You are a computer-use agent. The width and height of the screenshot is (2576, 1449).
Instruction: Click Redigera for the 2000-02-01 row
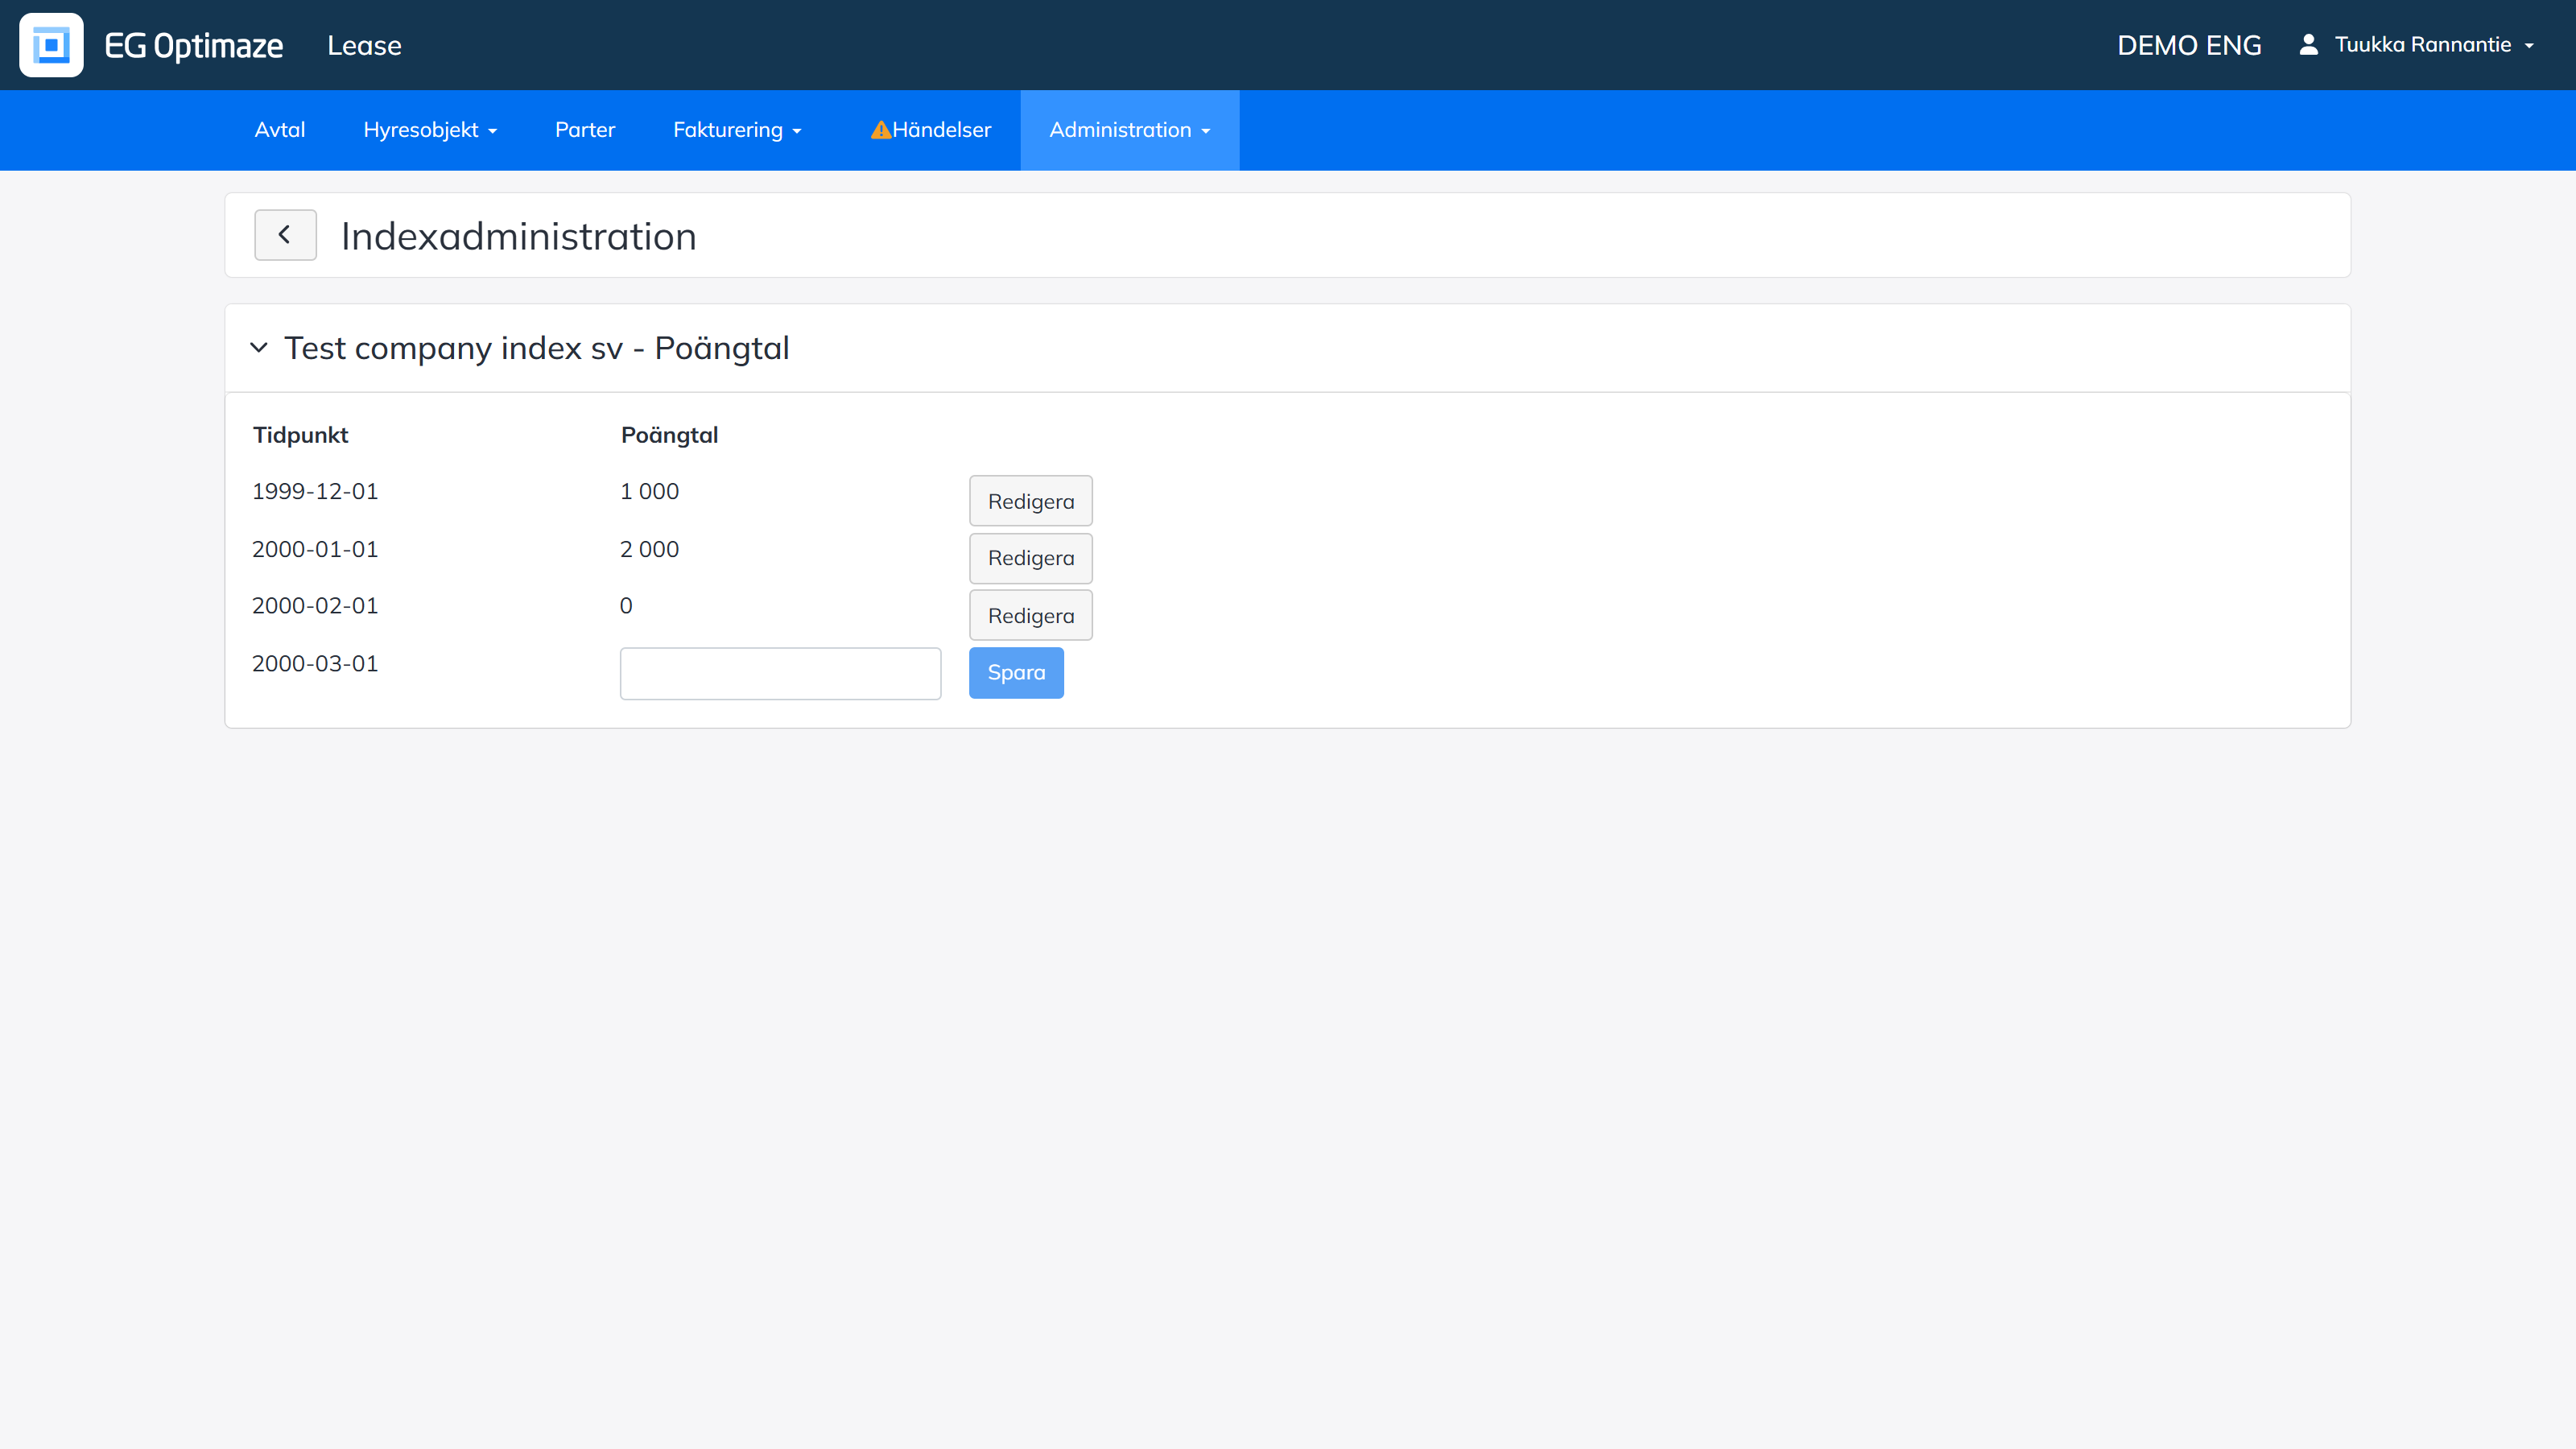click(x=1030, y=615)
